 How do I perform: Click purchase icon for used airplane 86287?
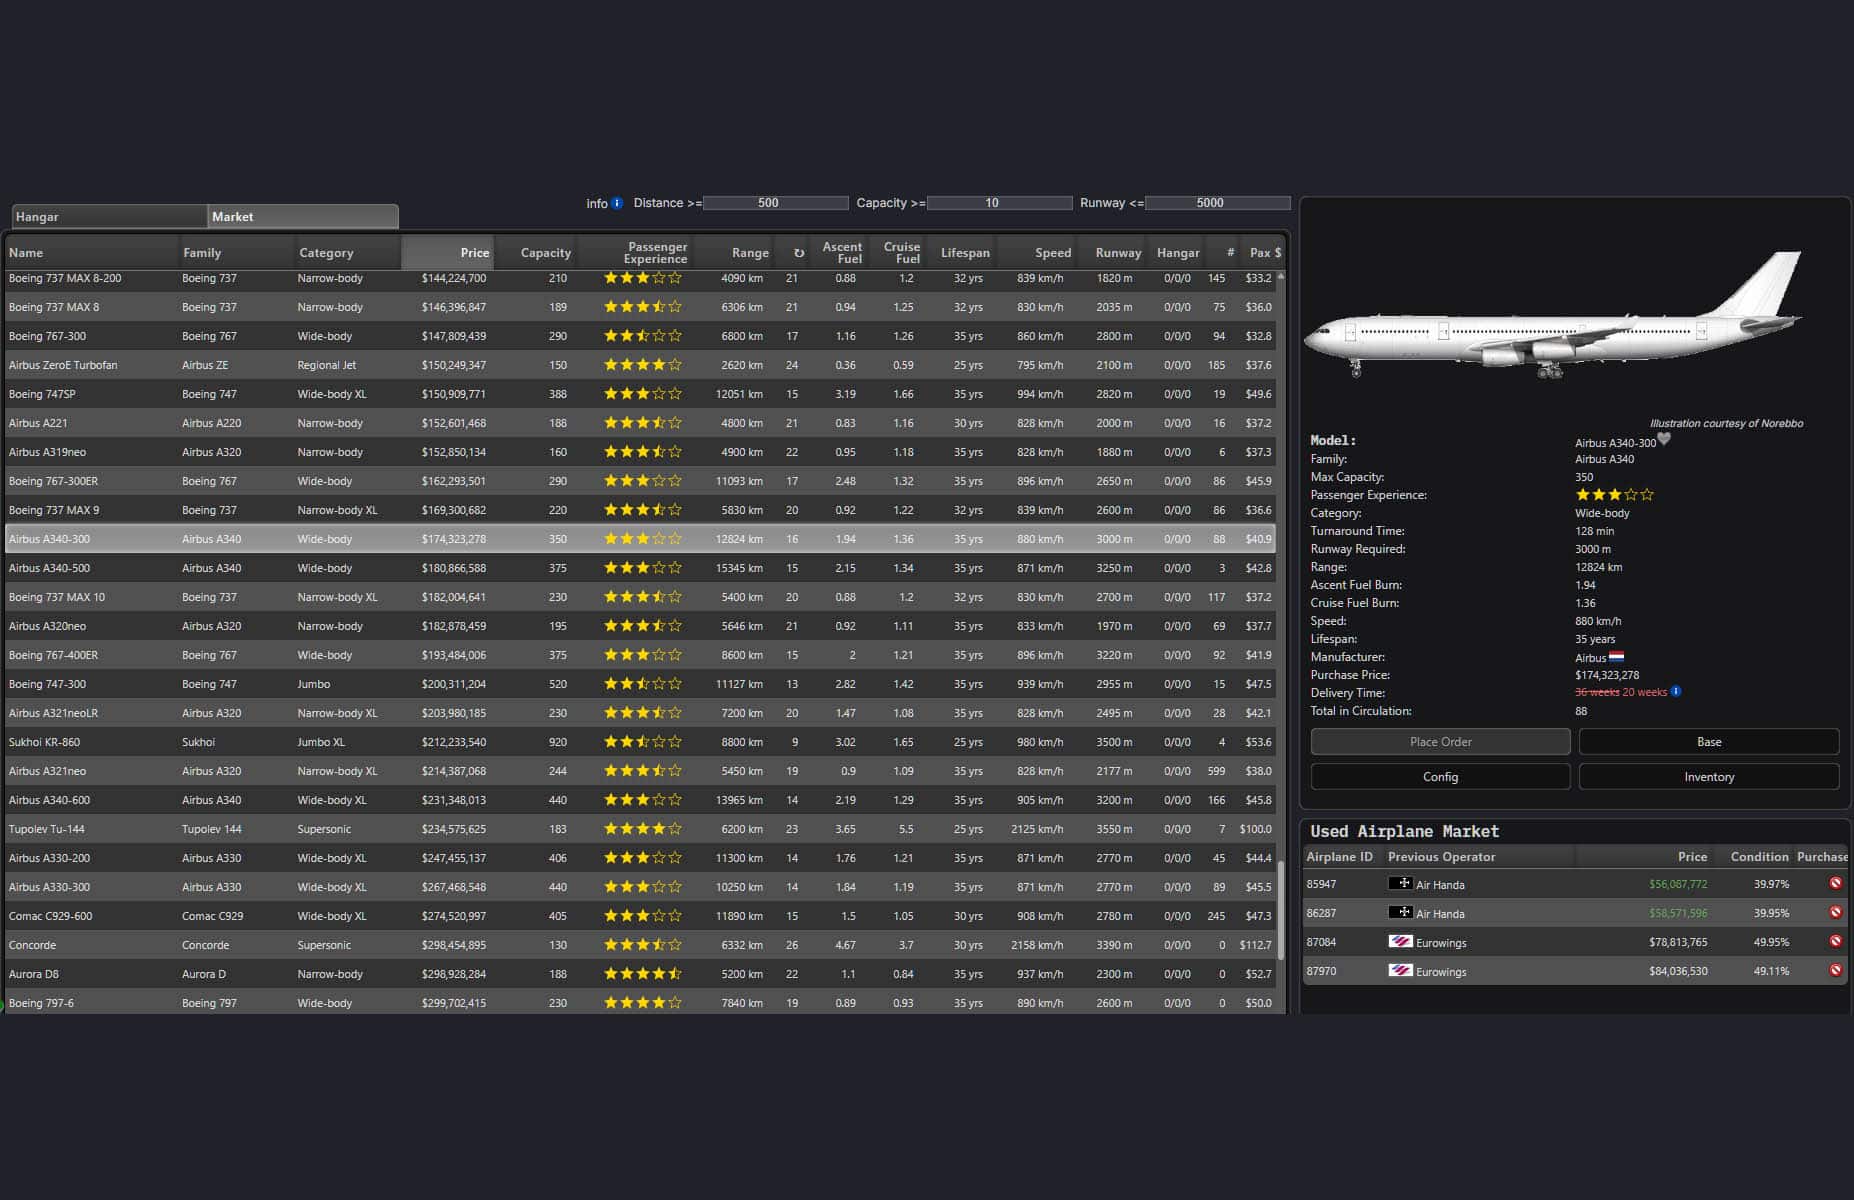click(1835, 912)
